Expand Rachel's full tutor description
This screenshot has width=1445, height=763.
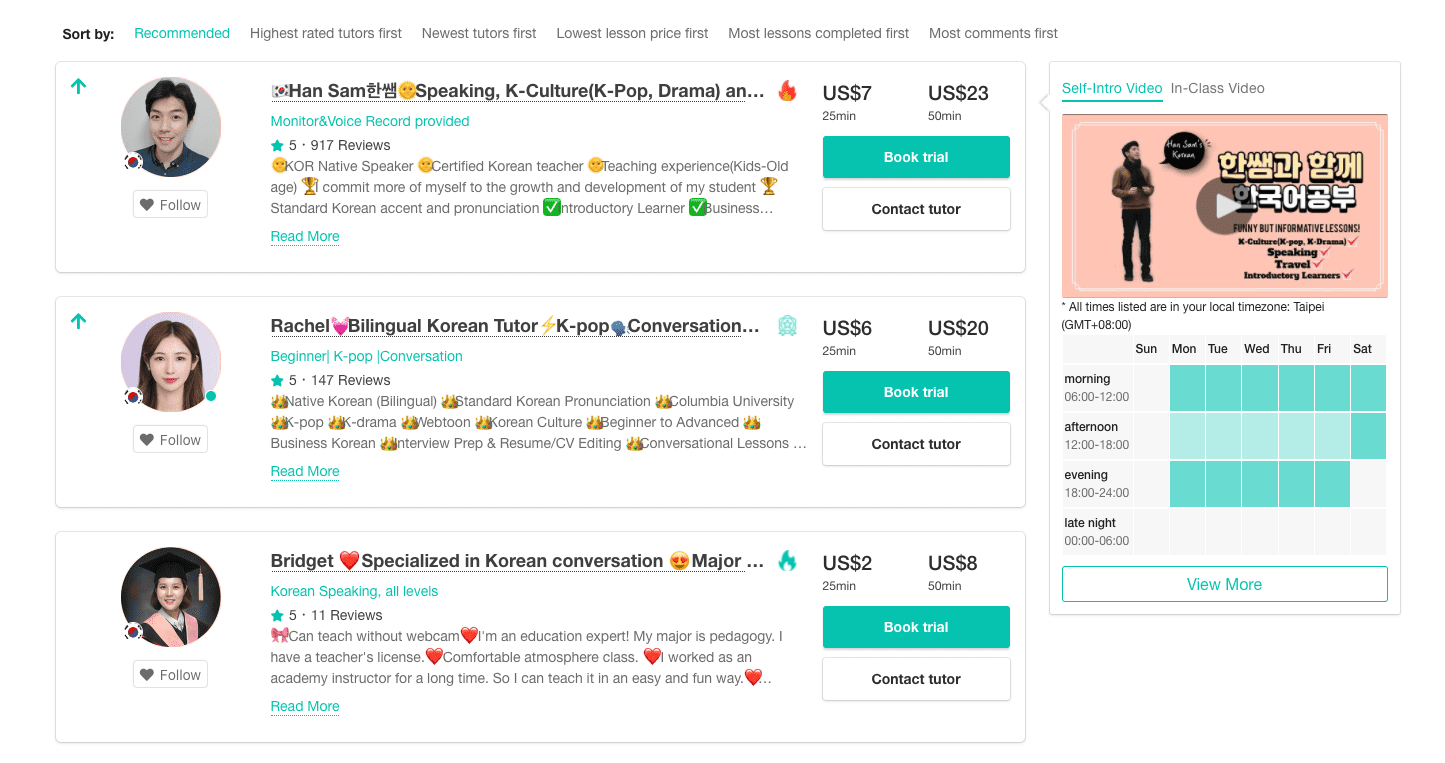click(305, 471)
